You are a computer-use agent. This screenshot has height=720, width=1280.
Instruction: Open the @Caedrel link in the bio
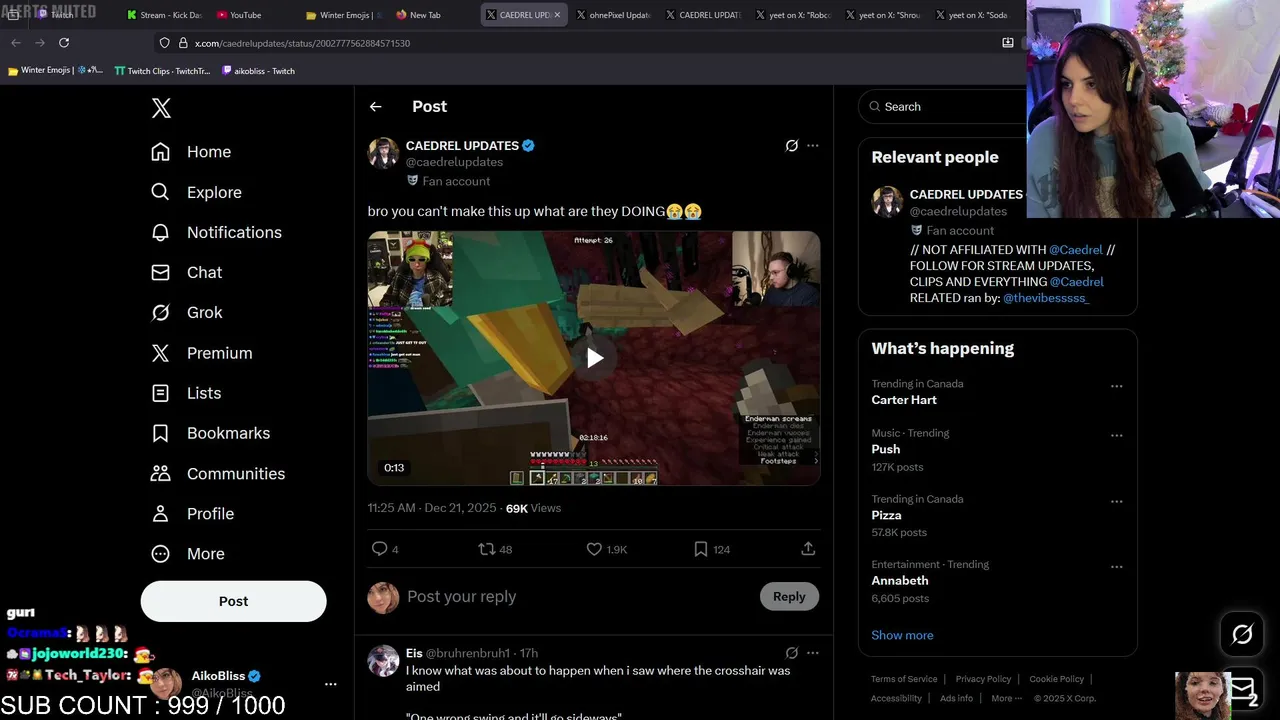pos(1075,250)
